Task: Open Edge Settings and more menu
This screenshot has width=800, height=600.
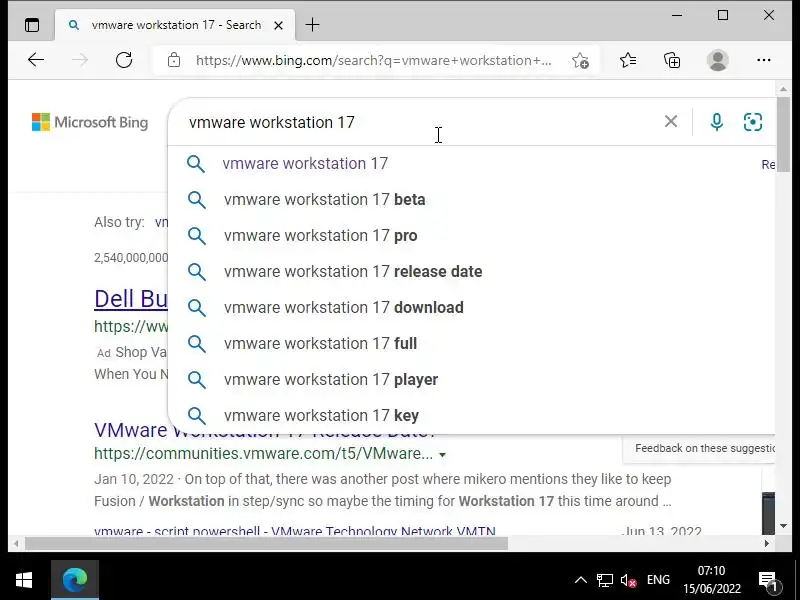Action: point(763,60)
